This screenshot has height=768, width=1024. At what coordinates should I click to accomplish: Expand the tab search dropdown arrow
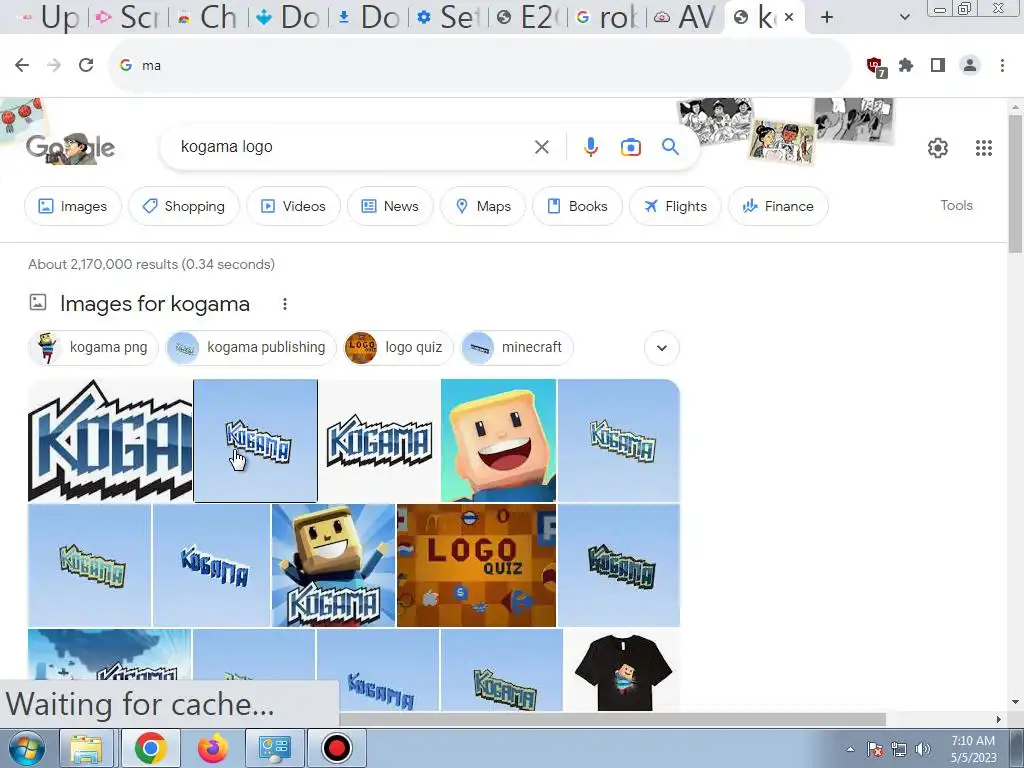click(904, 18)
